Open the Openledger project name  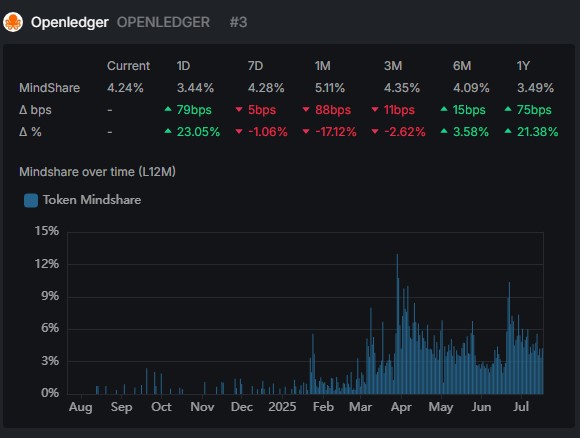click(x=70, y=22)
